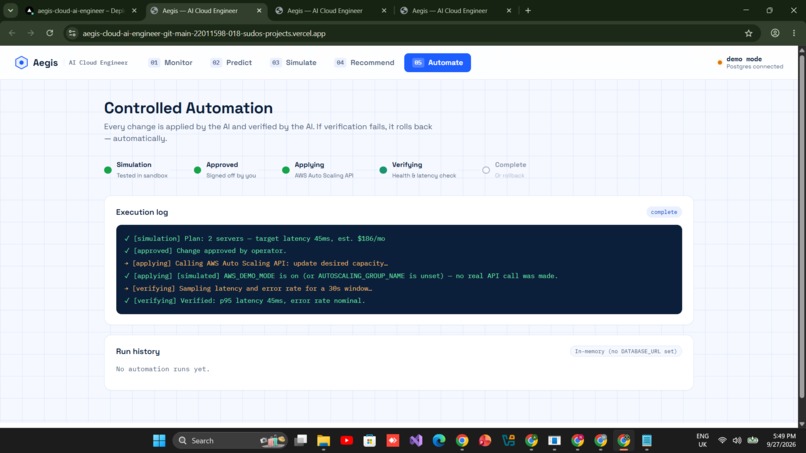Reload the current page
Image resolution: width=806 pixels, height=453 pixels.
(x=50, y=33)
